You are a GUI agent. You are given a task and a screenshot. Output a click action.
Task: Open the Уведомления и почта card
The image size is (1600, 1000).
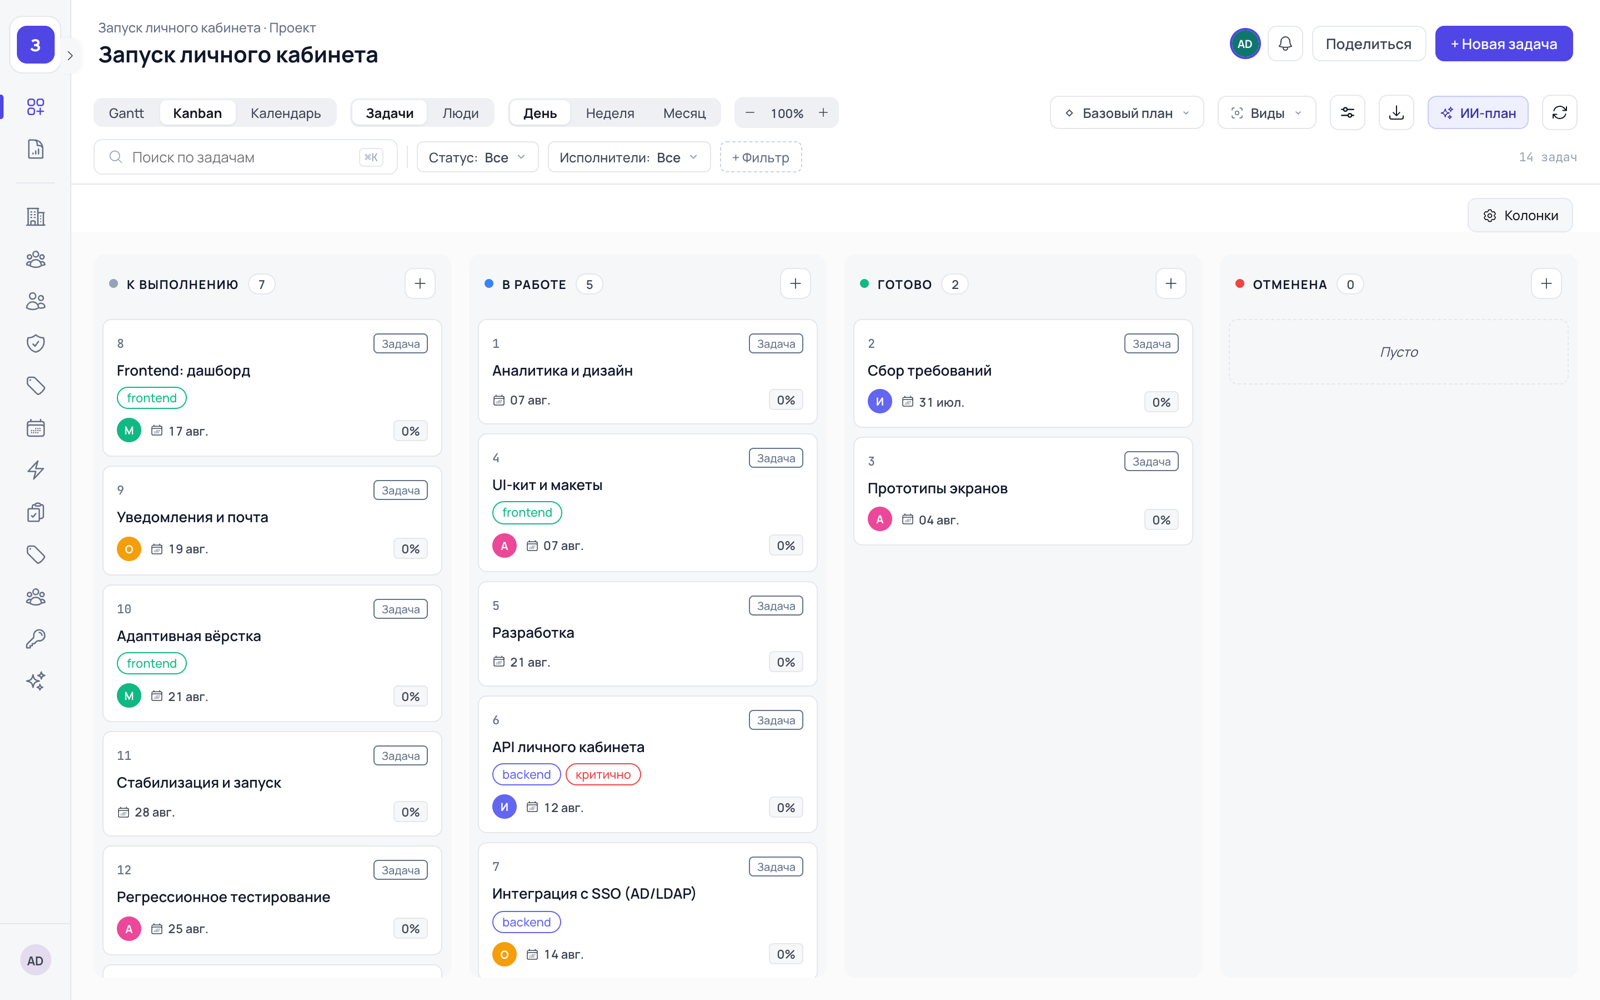click(272, 520)
